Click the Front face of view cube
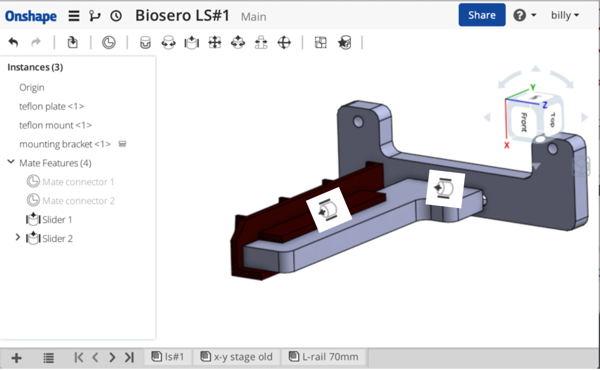Screen dimensions: 600x370 (x=523, y=122)
